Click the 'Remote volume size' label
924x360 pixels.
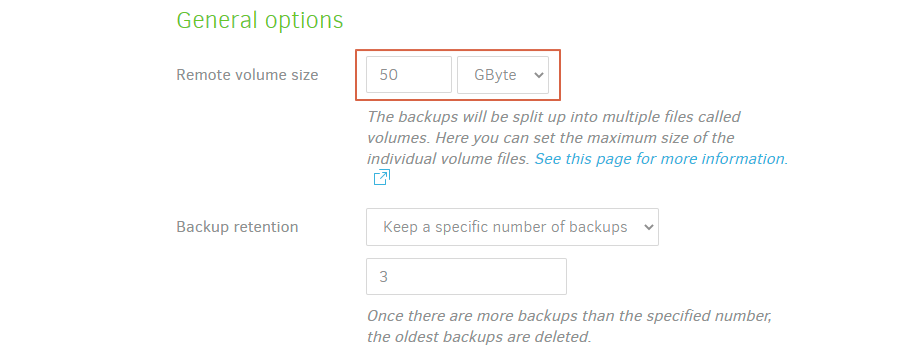click(247, 75)
